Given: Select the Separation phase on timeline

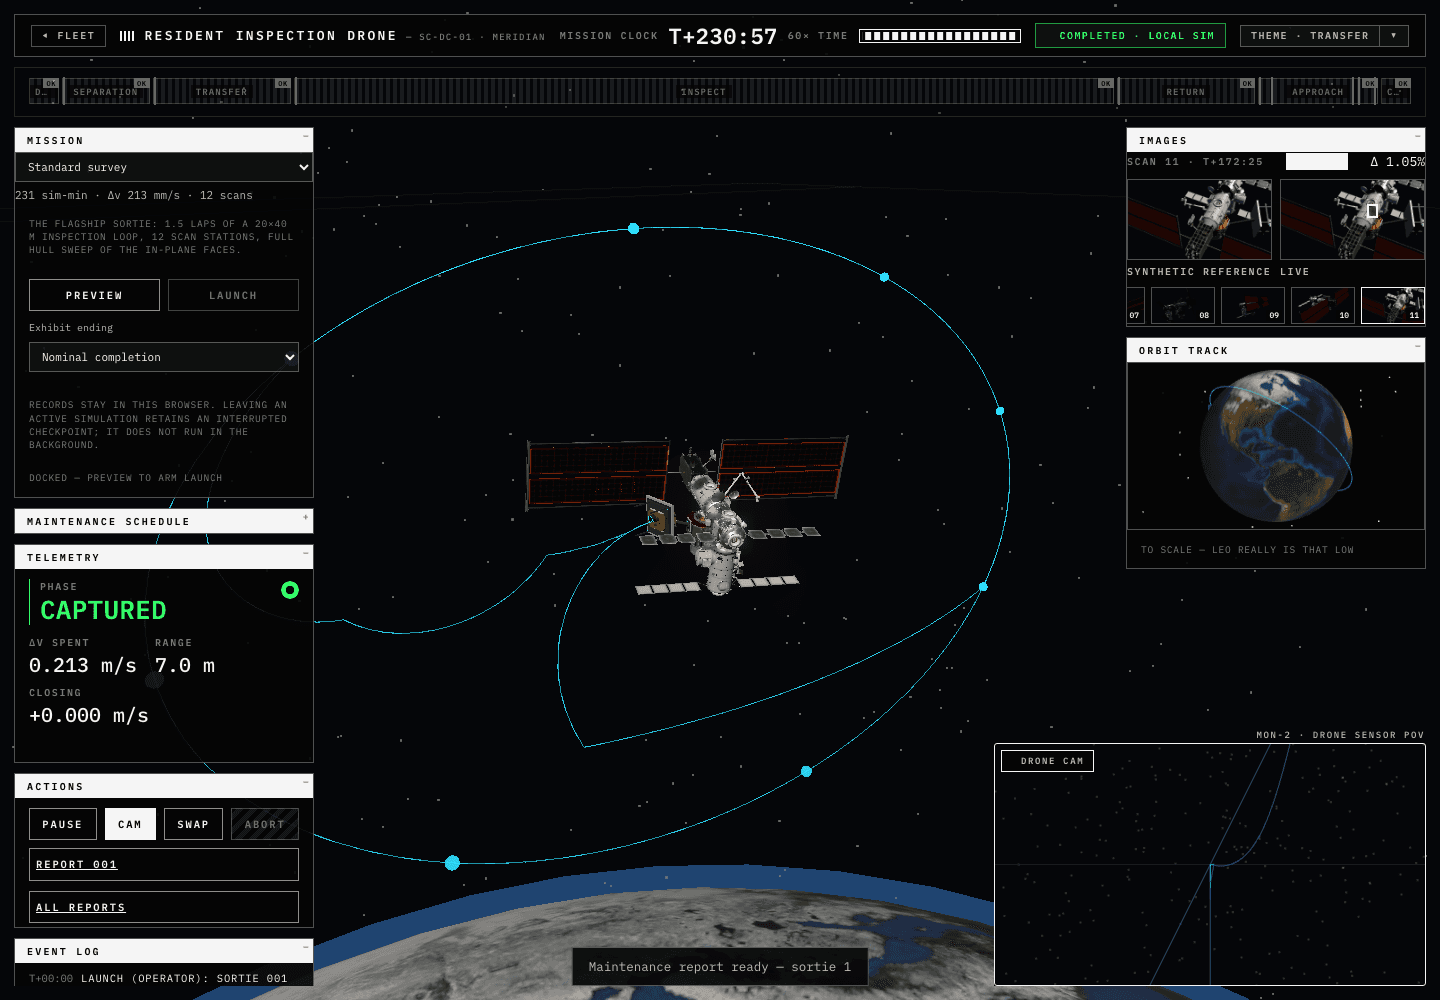Looking at the screenshot, I should click(106, 91).
